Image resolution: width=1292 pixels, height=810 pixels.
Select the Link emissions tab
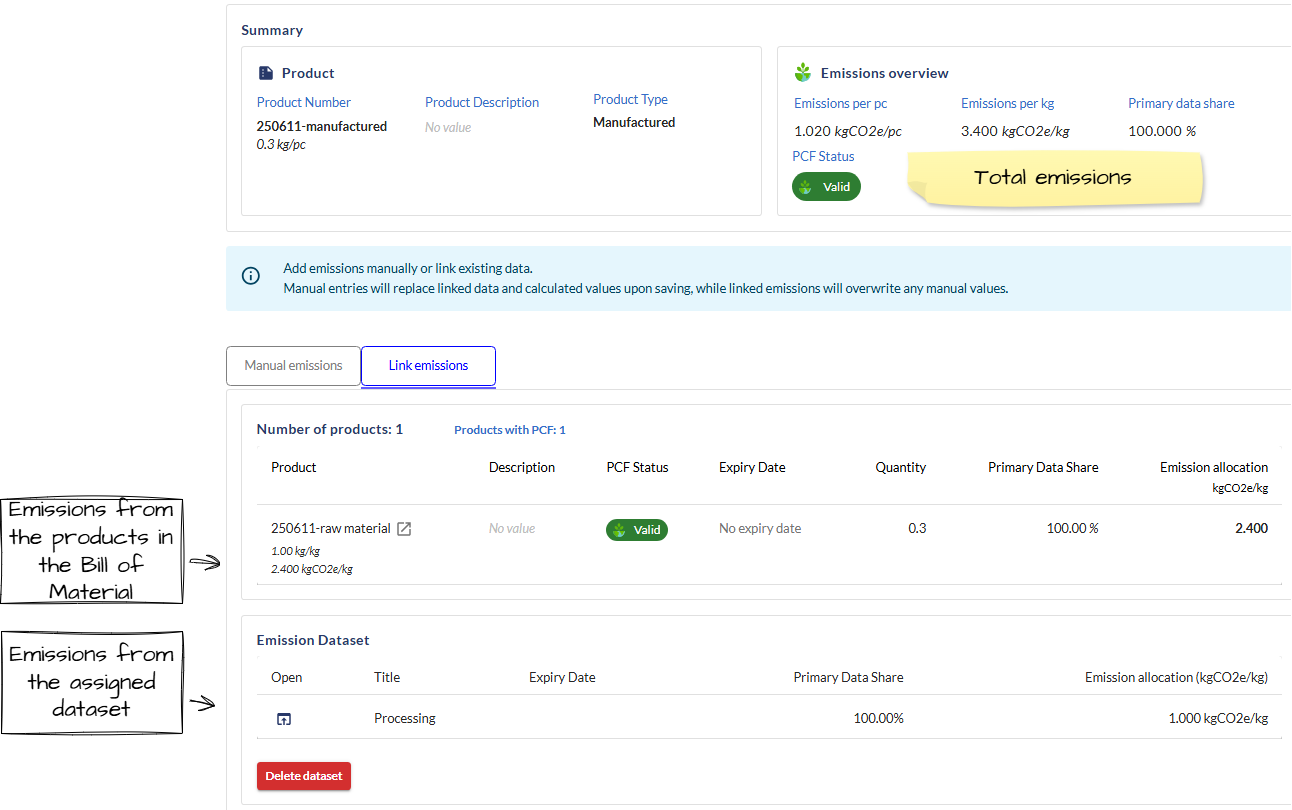428,366
